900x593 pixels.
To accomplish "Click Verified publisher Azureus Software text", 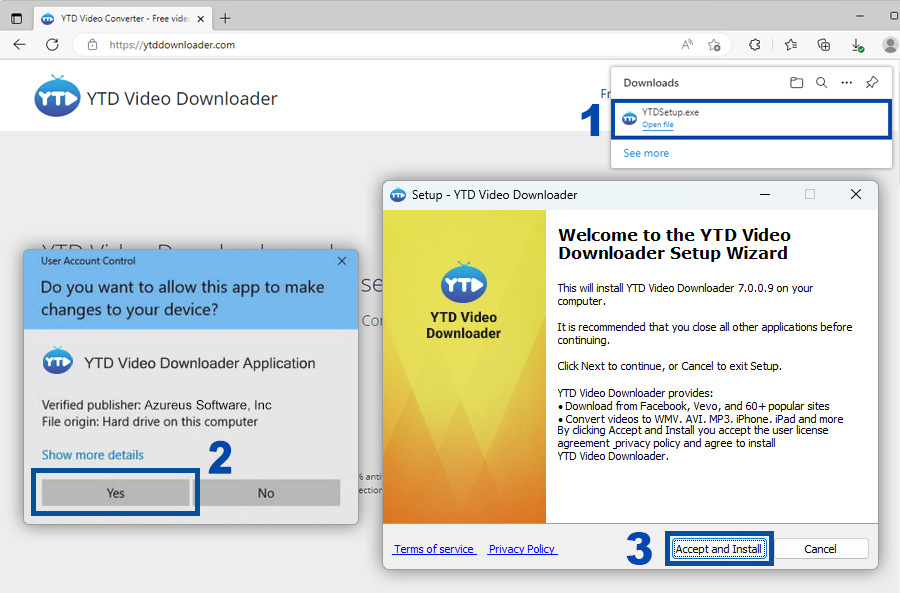I will 157,405.
